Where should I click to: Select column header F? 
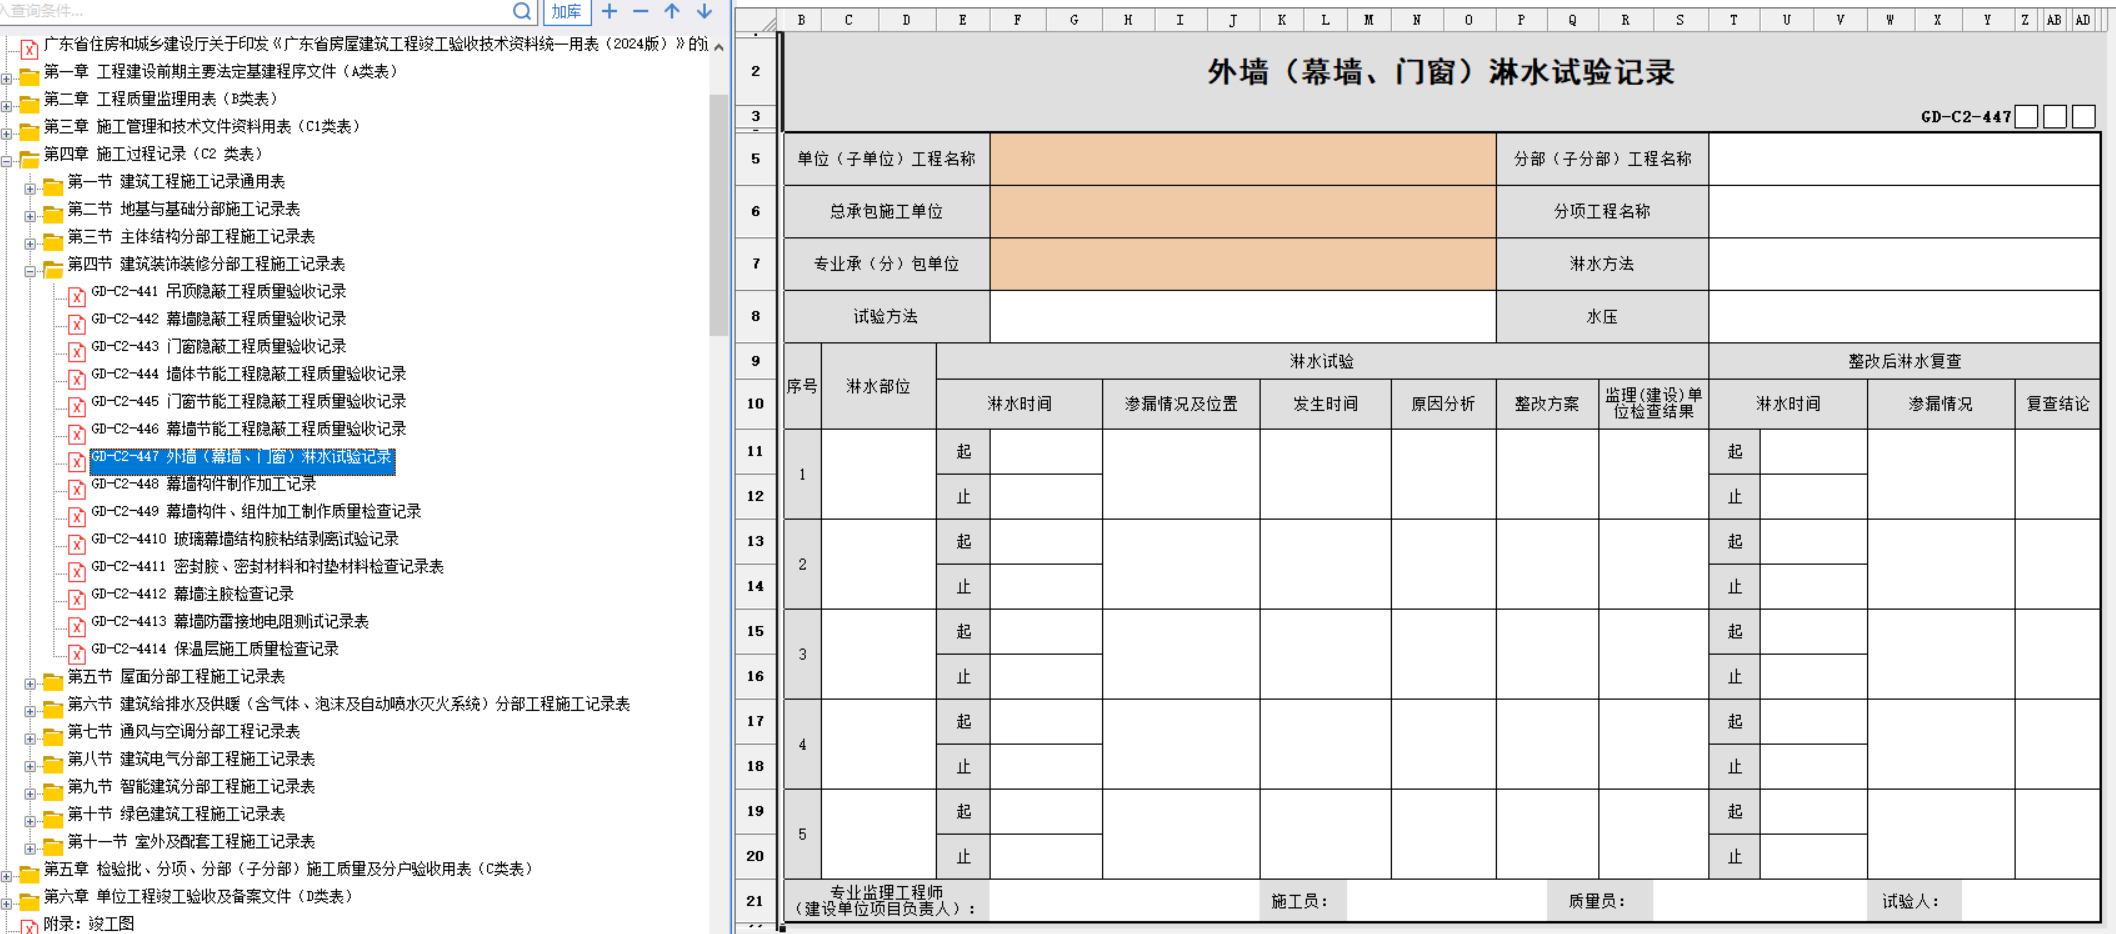click(1017, 20)
